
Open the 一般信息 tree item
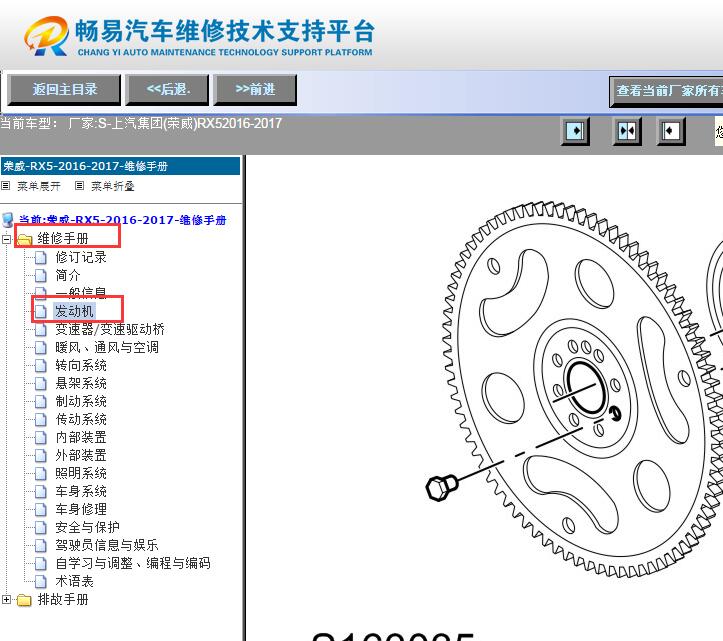pyautogui.click(x=81, y=292)
